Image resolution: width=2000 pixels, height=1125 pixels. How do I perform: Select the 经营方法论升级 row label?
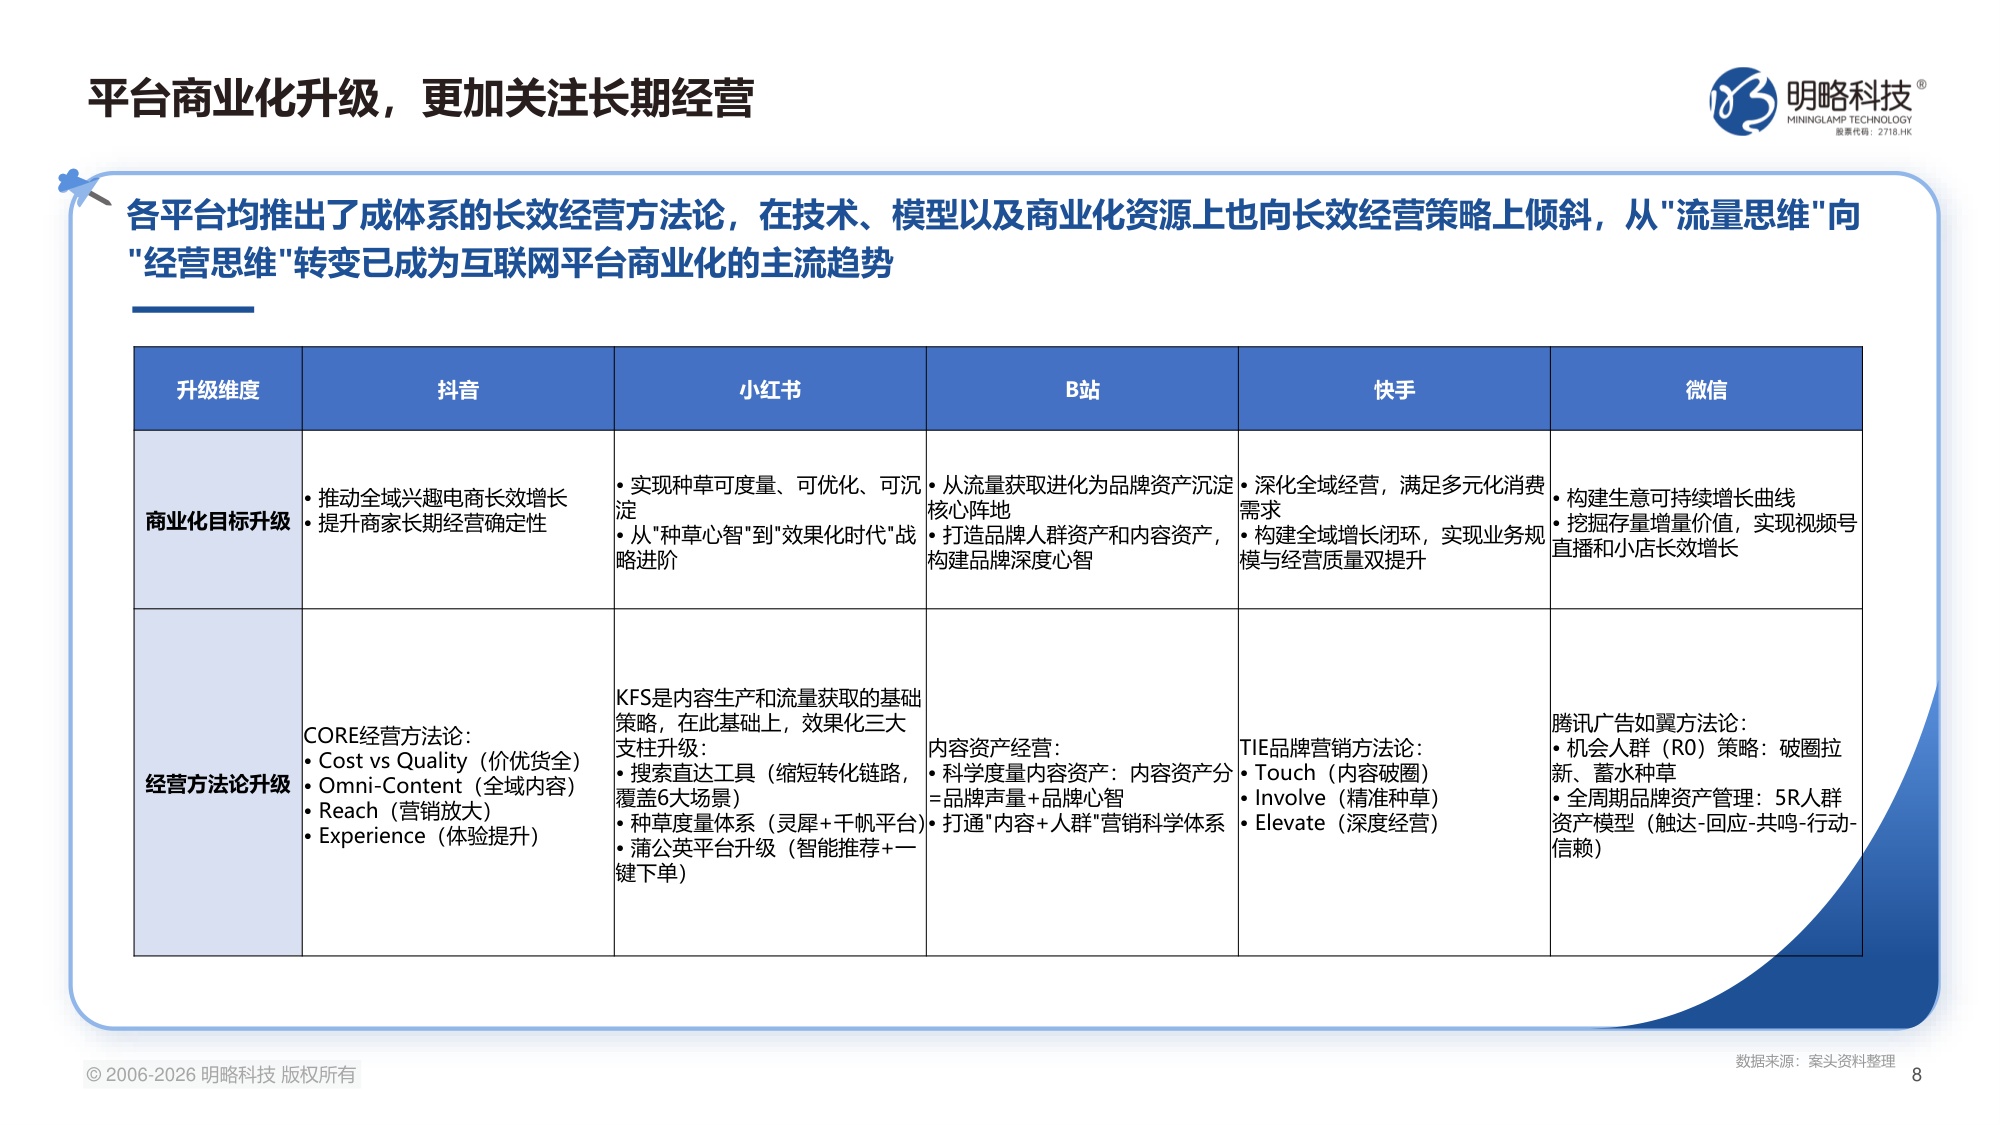pyautogui.click(x=218, y=784)
